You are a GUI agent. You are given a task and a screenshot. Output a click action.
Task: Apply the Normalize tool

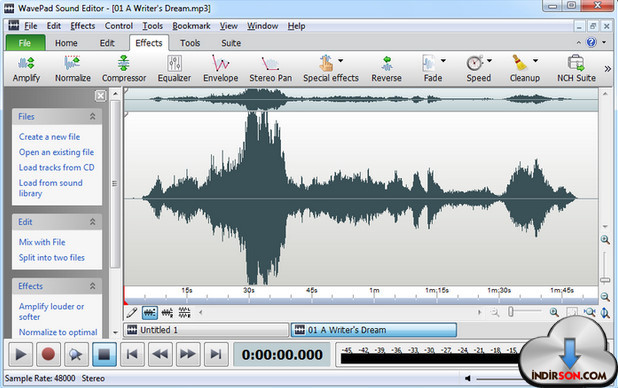73,68
